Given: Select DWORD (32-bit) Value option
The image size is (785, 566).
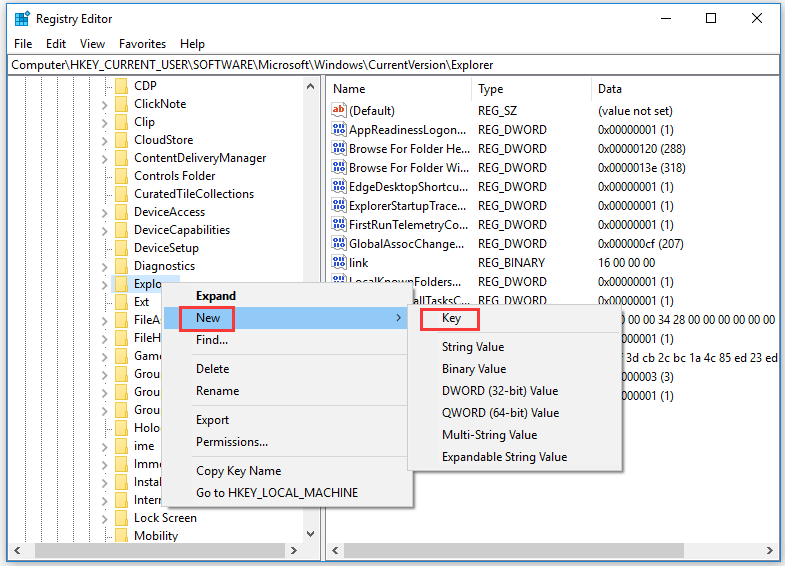Looking at the screenshot, I should point(500,391).
